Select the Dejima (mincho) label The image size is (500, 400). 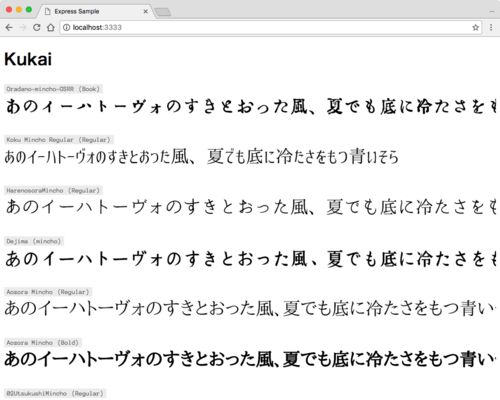pyautogui.click(x=34, y=241)
